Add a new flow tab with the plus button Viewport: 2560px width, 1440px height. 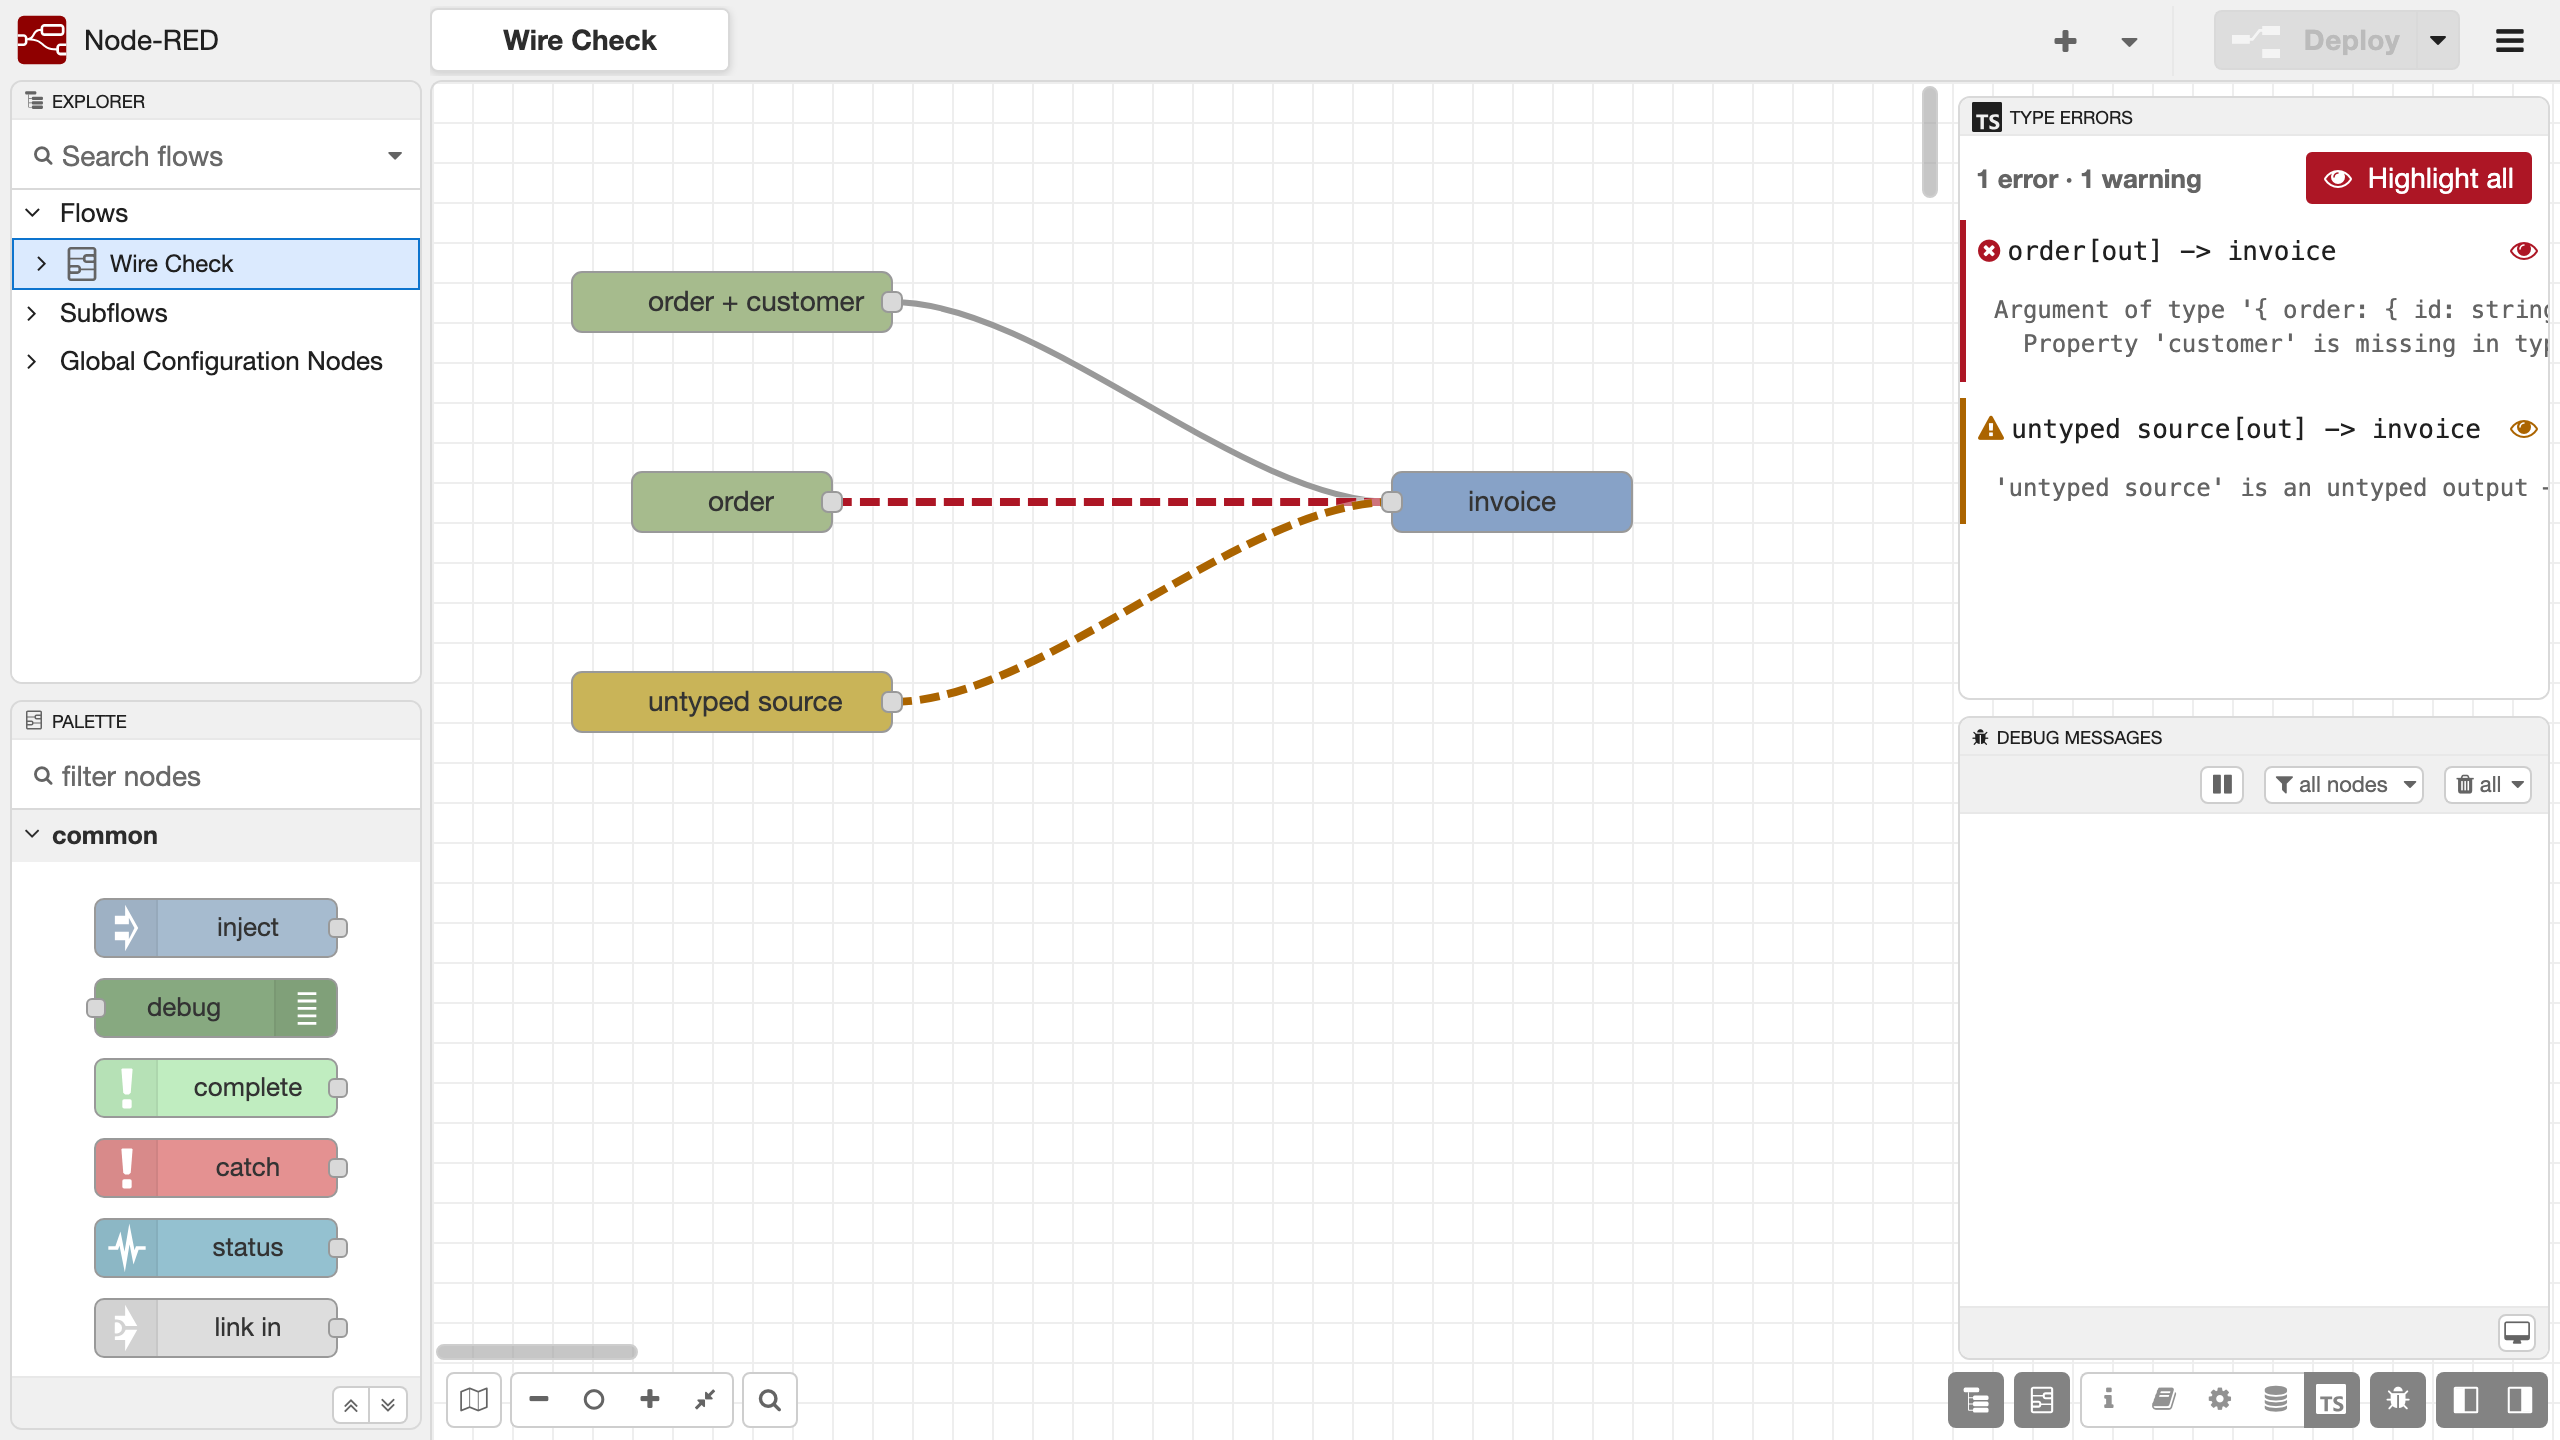coord(2065,41)
